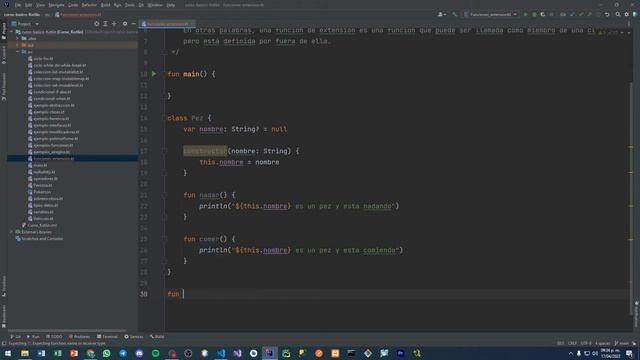
Task: Click the Git commit checkmark icon
Action: 581,14
